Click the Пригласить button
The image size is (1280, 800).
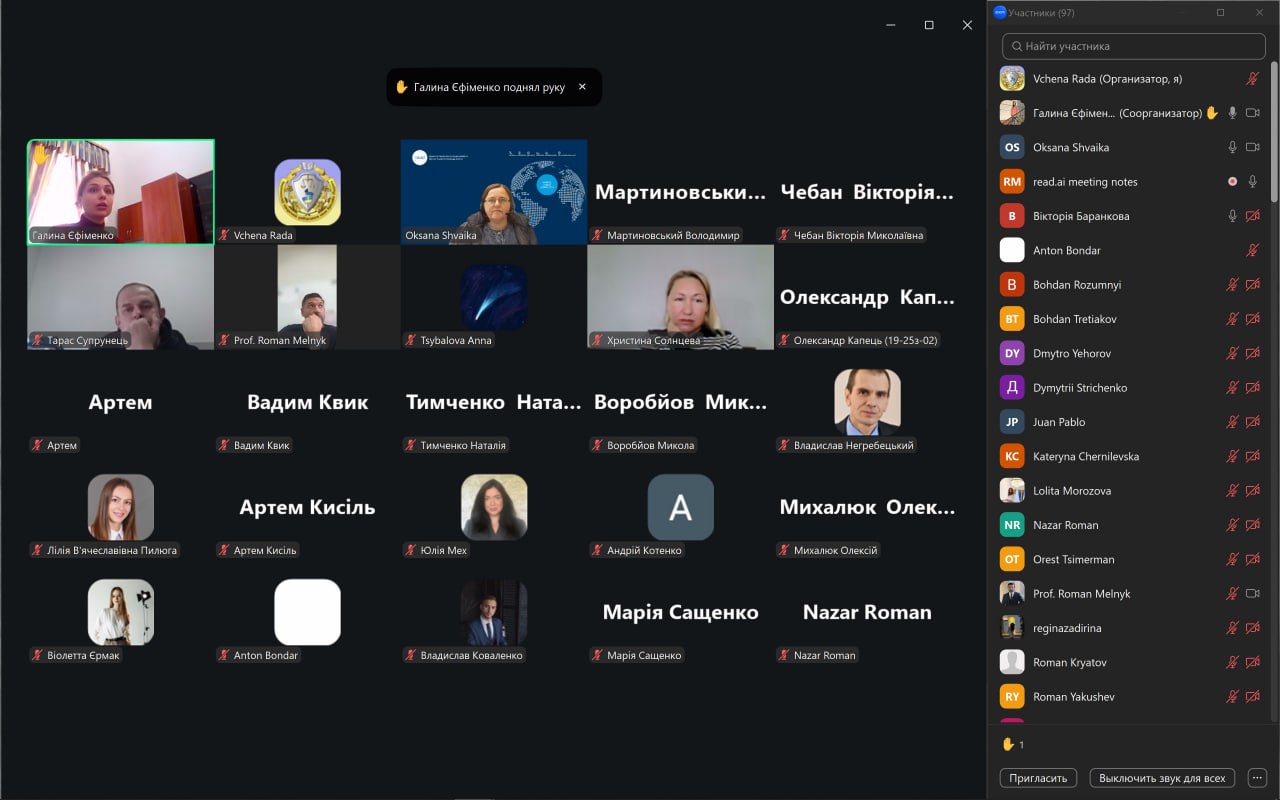point(1038,778)
